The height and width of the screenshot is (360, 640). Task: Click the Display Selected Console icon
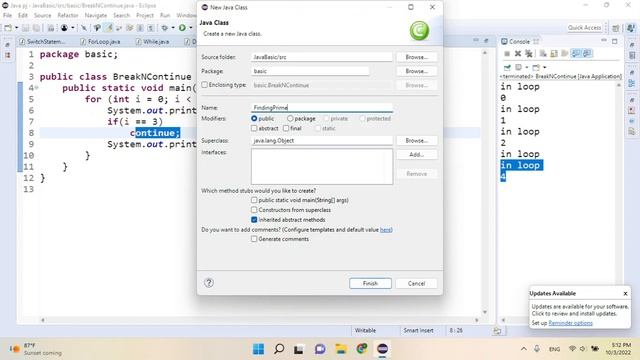click(x=518, y=67)
